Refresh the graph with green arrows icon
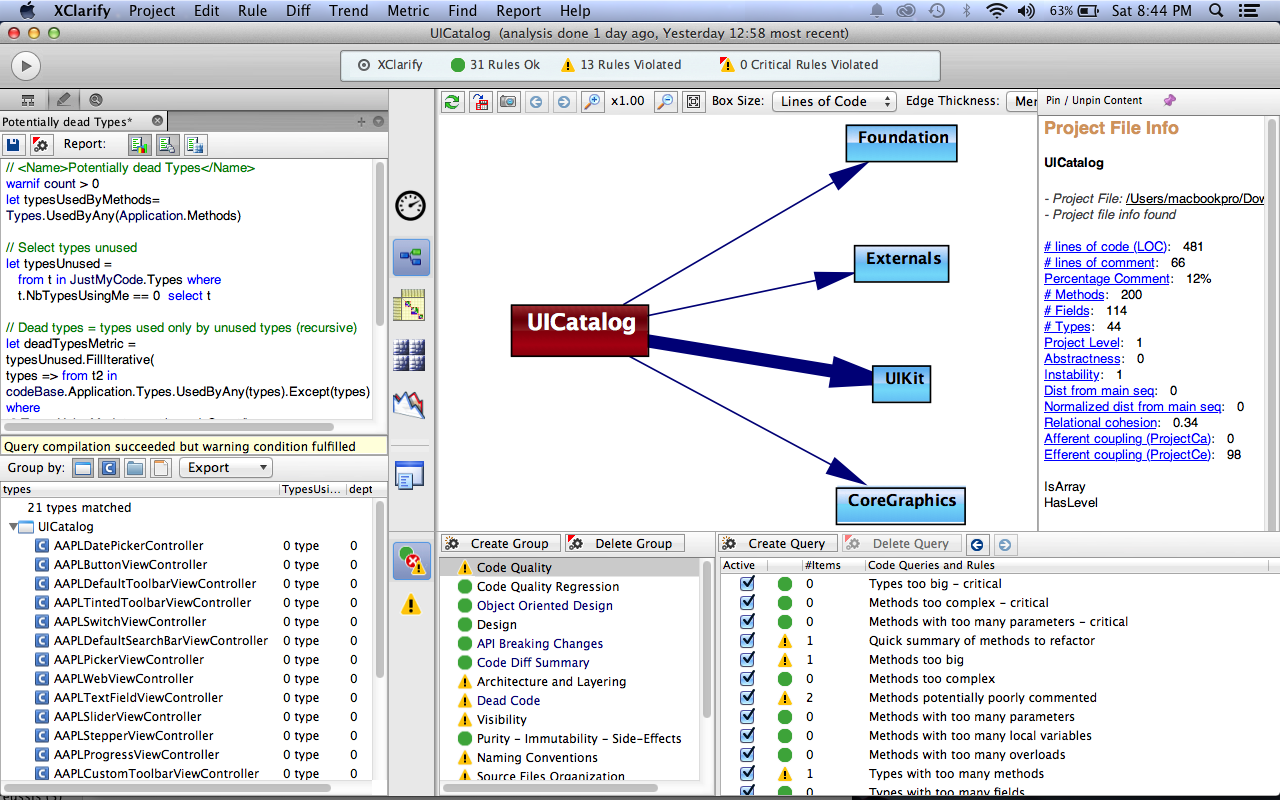 [x=453, y=101]
